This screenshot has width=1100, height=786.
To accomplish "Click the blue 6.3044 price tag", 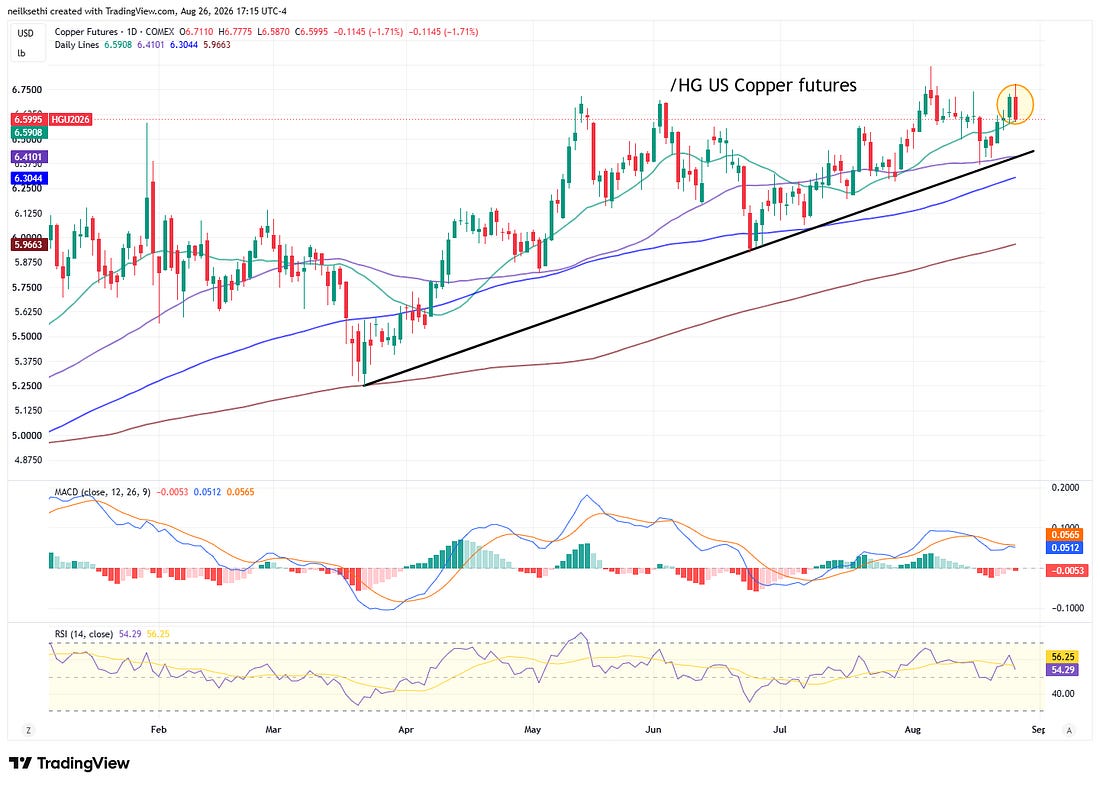I will click(x=28, y=178).
